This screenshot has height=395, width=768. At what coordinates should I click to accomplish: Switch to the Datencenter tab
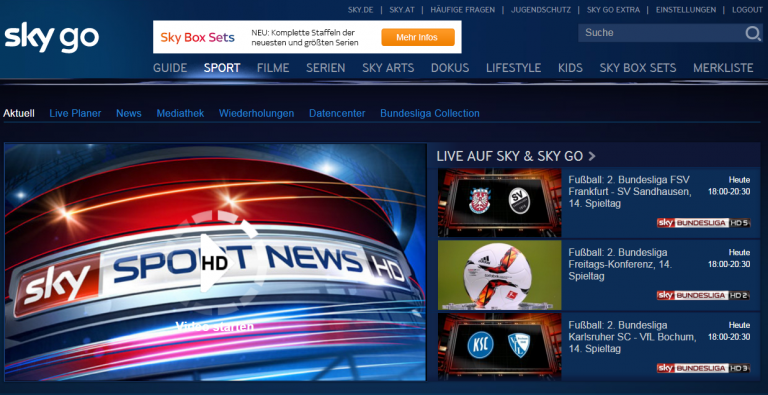(337, 114)
